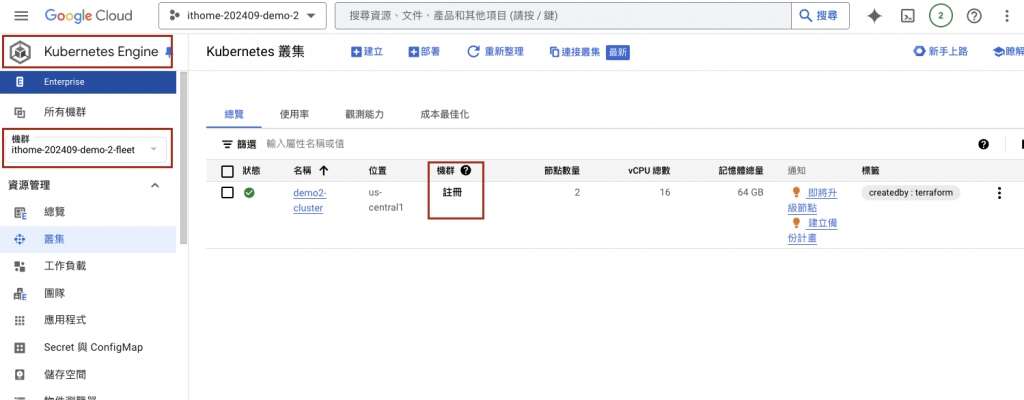The height and width of the screenshot is (400, 1024).
Task: Click the 64 GB memory cell
Action: (x=751, y=193)
